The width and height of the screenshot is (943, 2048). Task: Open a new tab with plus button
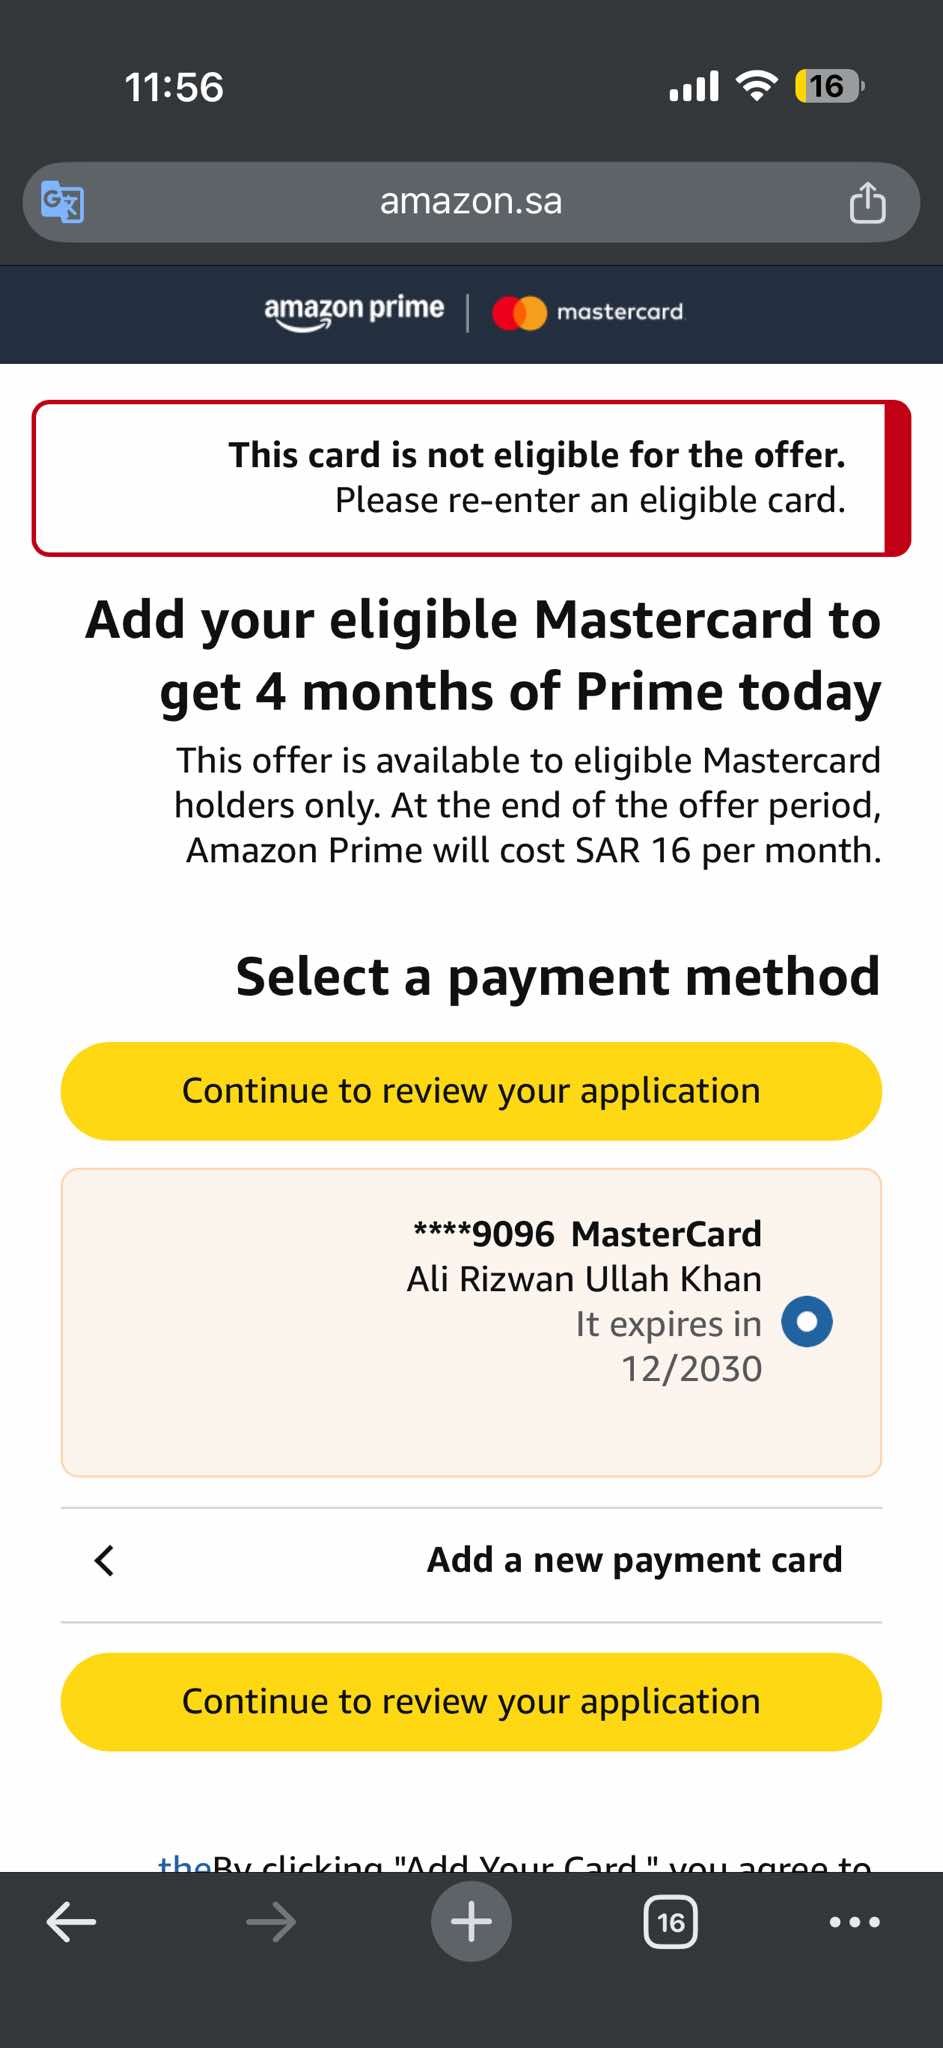(471, 1922)
